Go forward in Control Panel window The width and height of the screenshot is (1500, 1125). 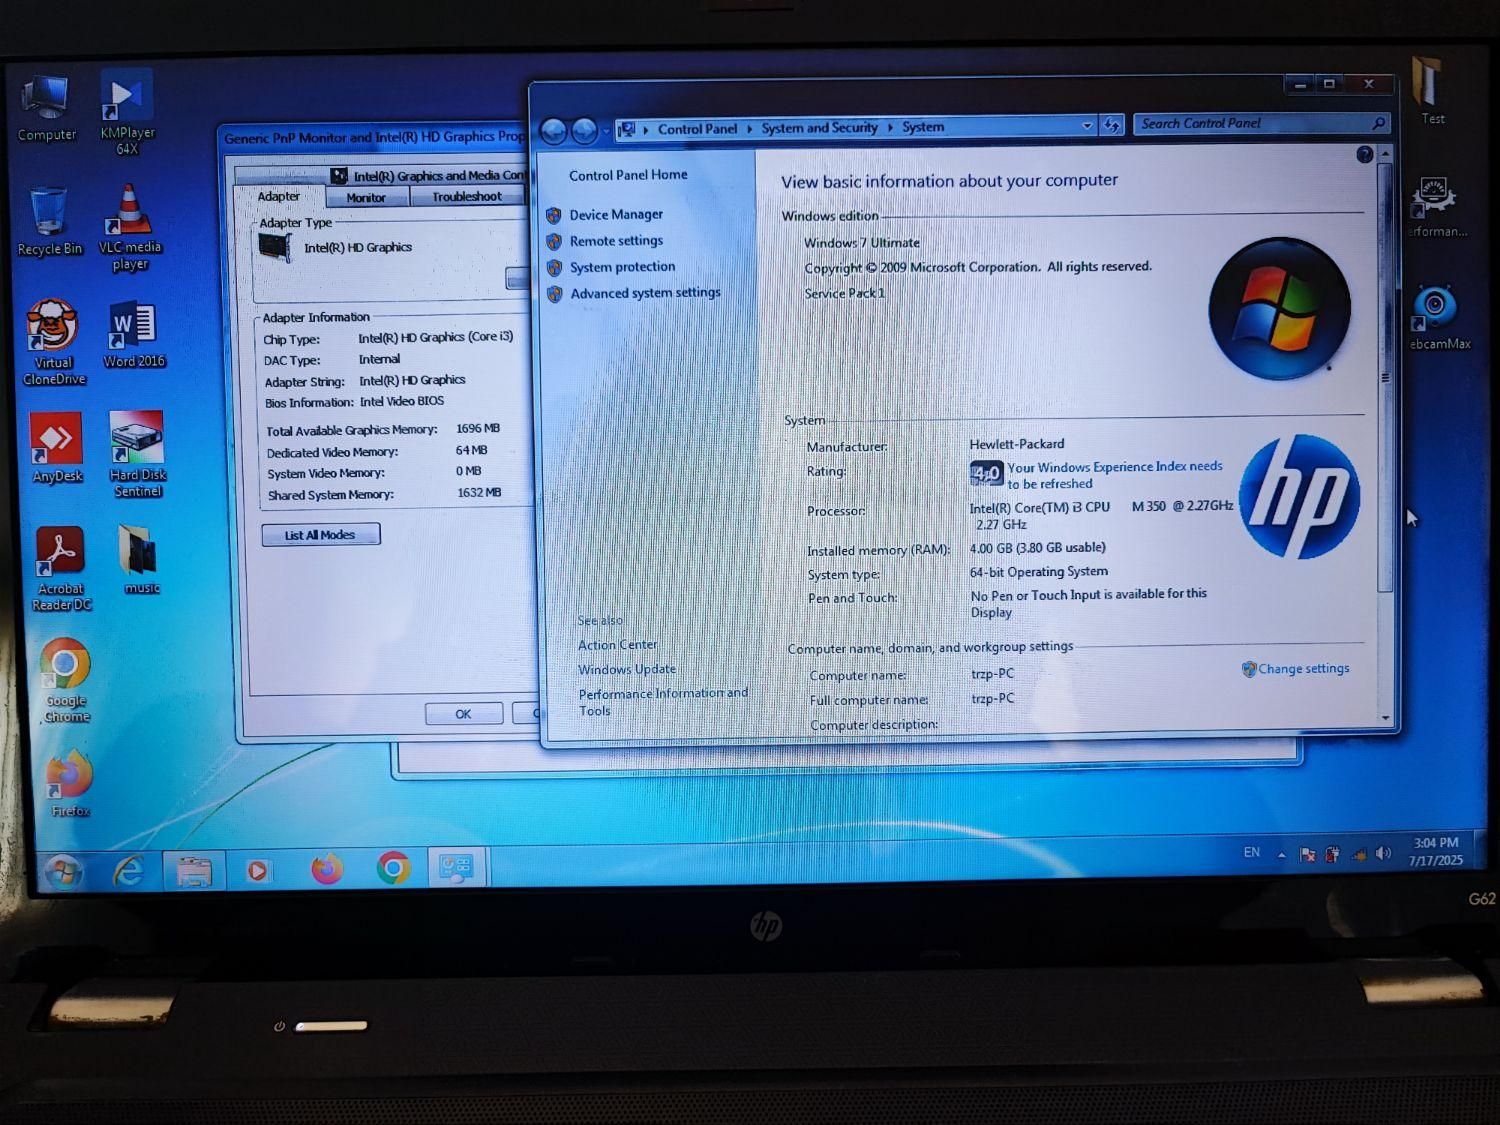(585, 130)
